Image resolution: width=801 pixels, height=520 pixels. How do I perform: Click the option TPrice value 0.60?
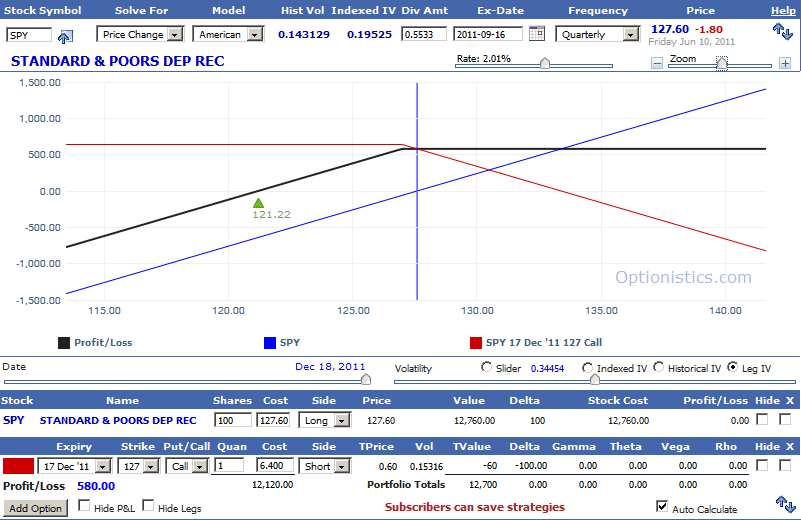(388, 466)
